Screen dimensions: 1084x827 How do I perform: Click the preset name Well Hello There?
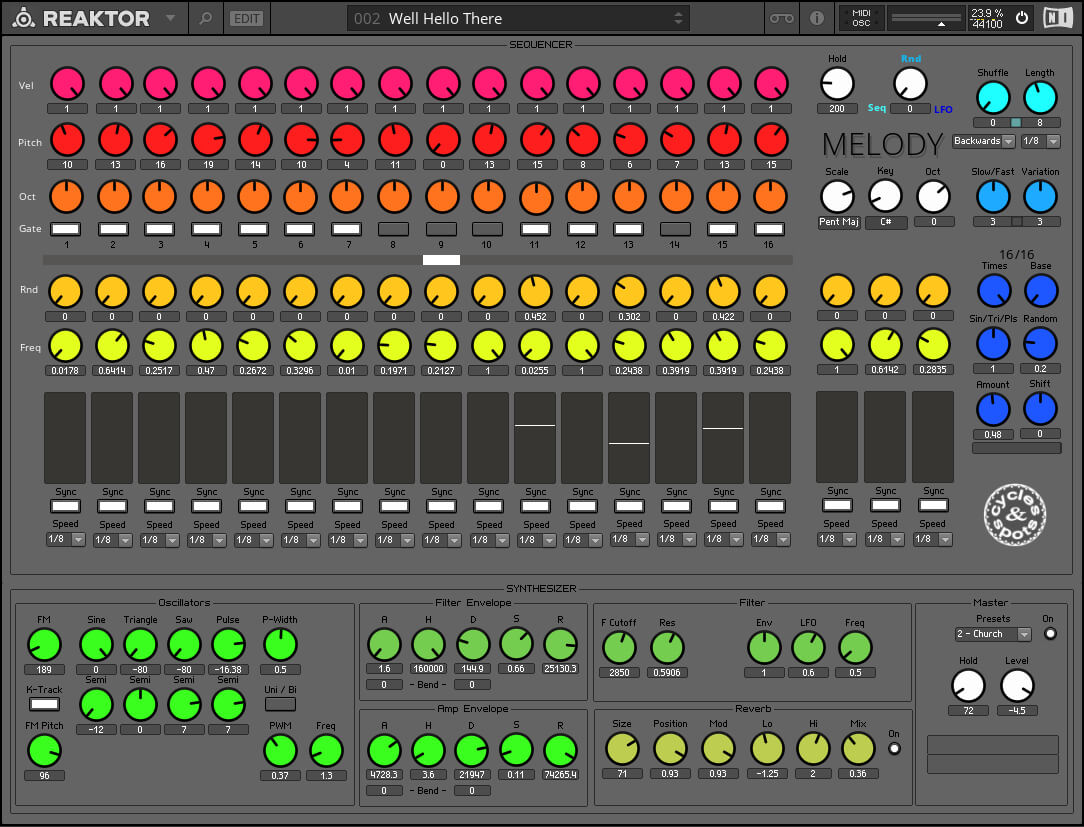[x=445, y=19]
